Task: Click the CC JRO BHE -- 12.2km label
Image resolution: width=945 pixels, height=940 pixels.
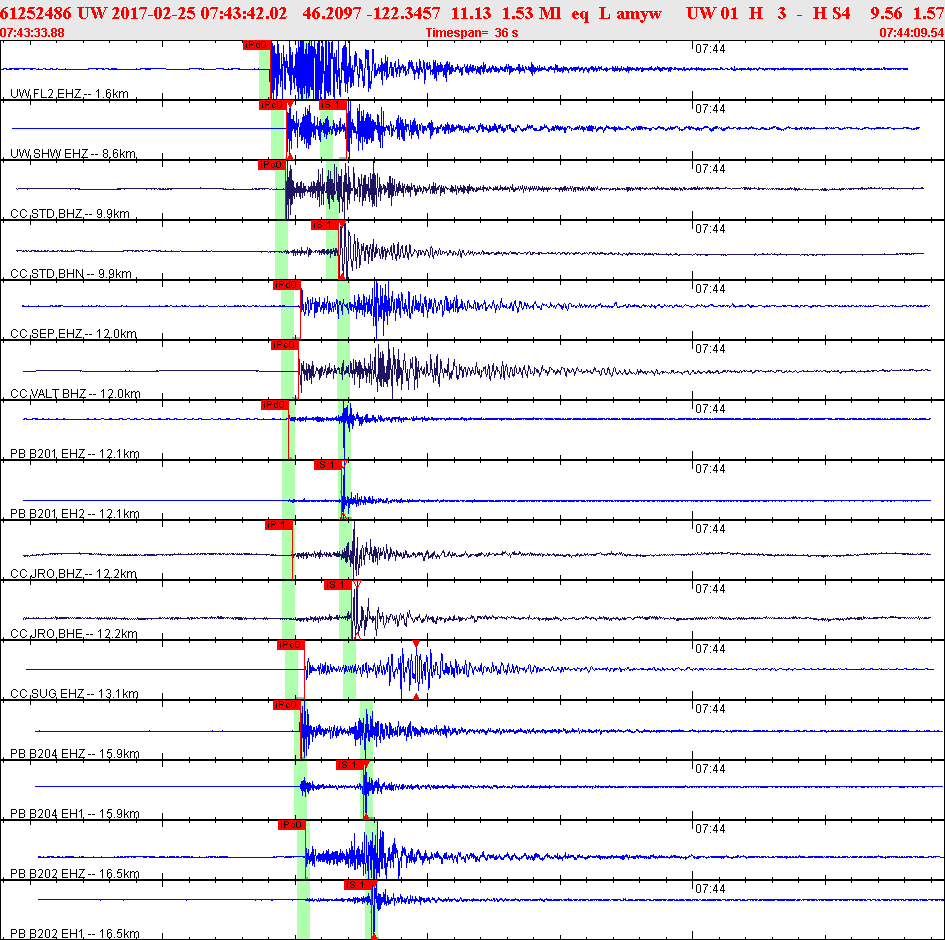Action: pyautogui.click(x=74, y=633)
